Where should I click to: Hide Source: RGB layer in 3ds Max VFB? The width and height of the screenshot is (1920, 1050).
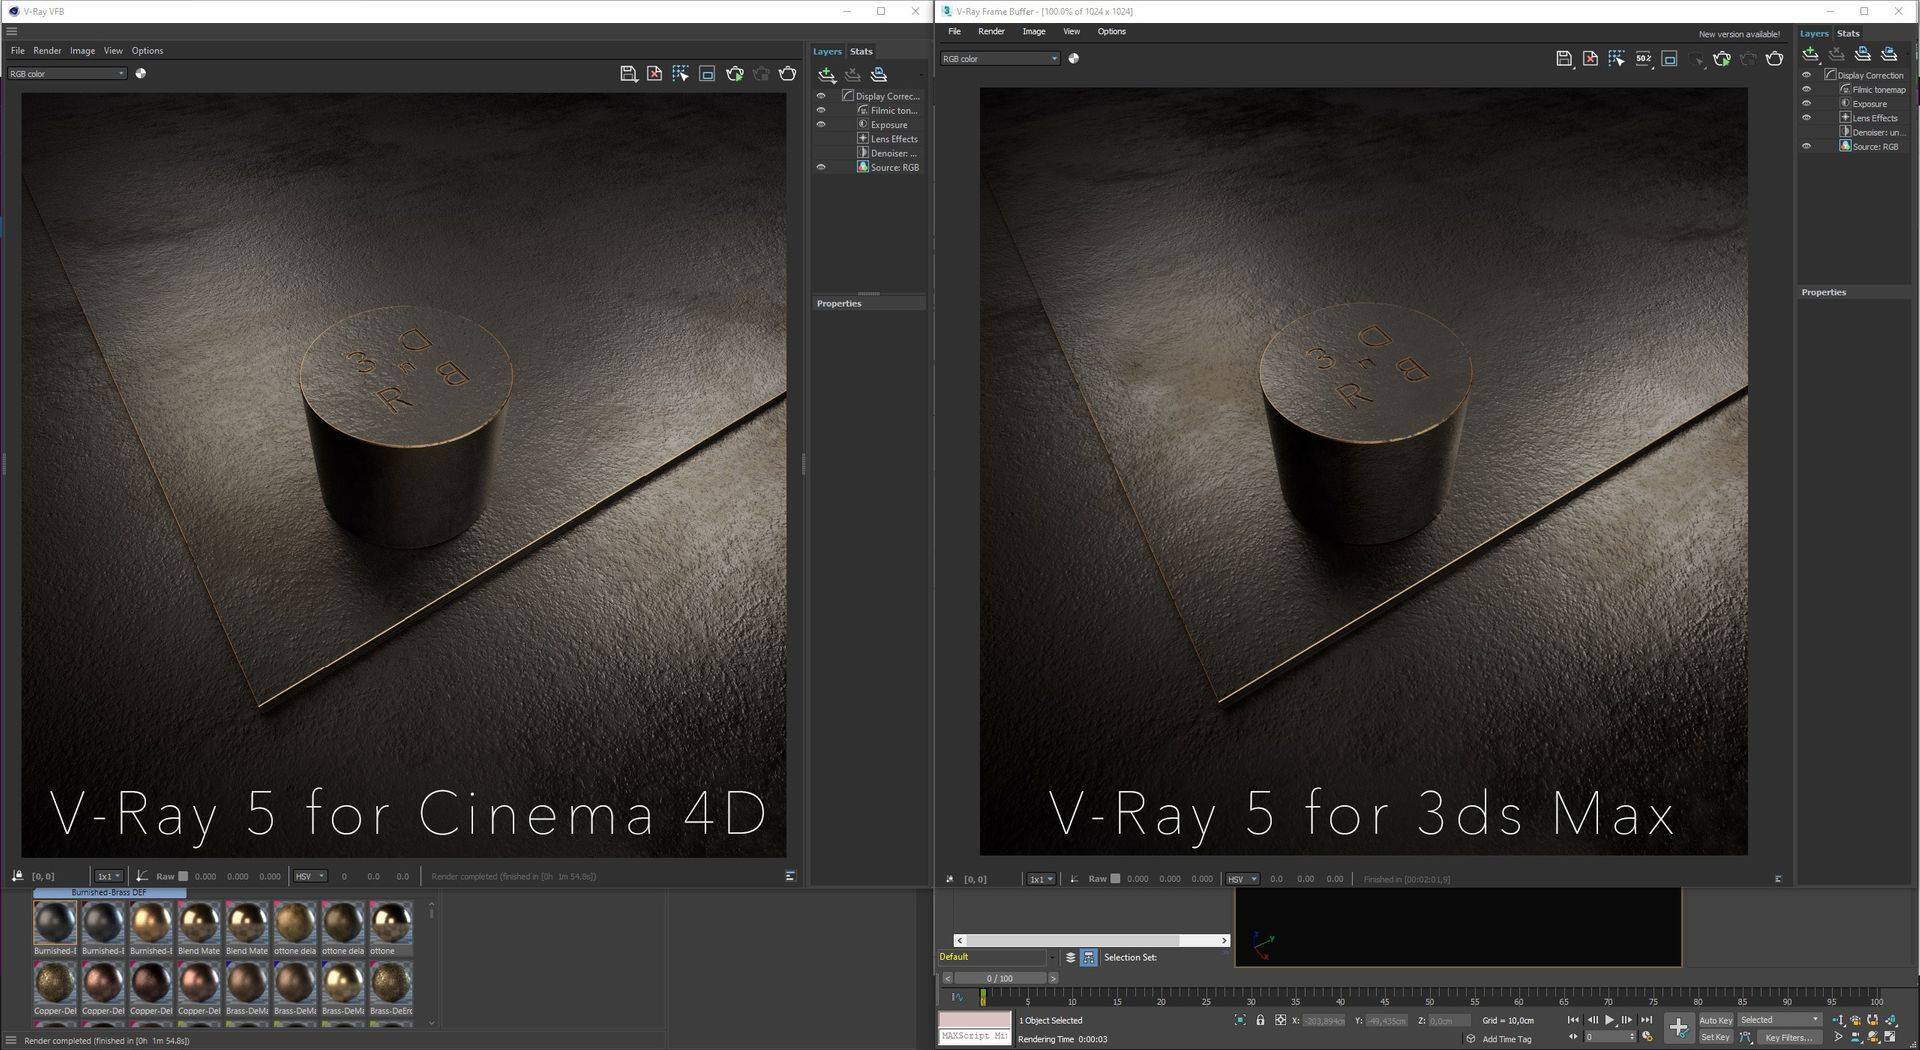tap(1806, 146)
